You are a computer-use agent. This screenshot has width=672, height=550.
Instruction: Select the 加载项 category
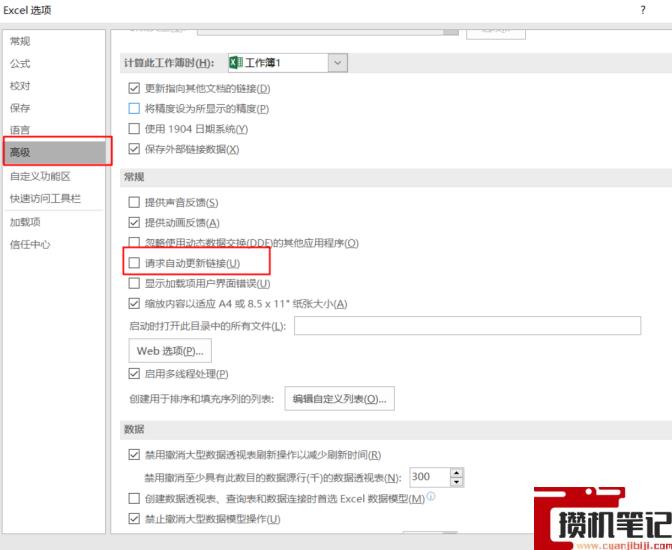[25, 222]
